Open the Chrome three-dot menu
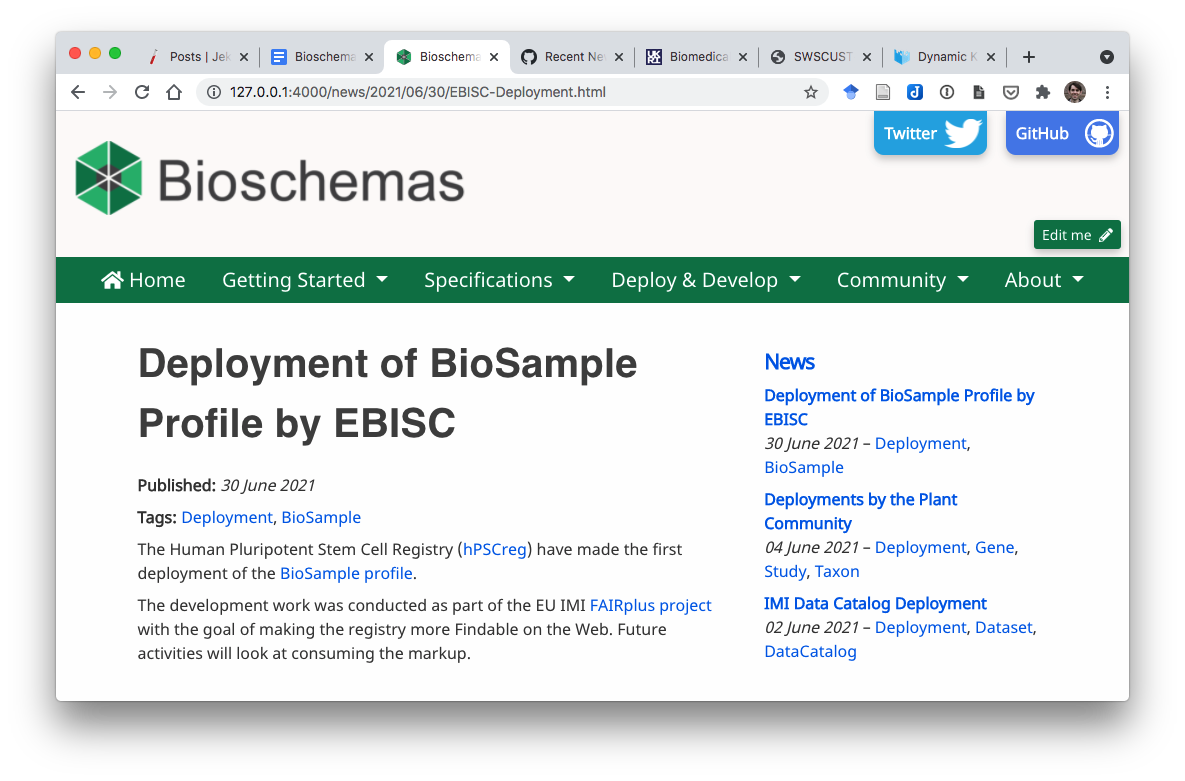The image size is (1185, 781). 1107,92
